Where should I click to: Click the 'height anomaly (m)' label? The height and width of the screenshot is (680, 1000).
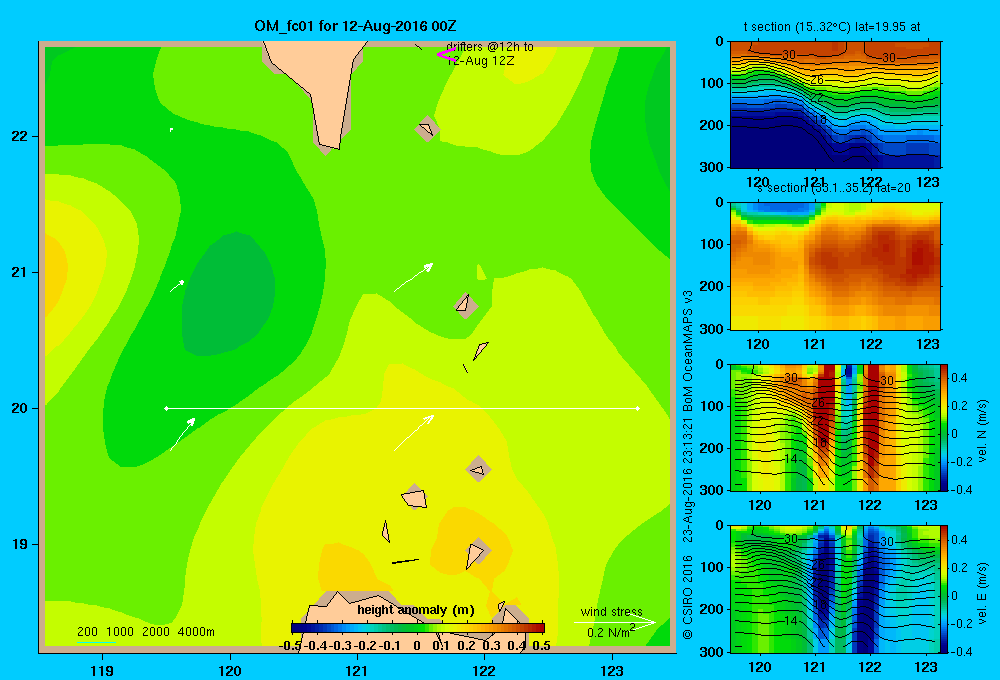[x=416, y=610]
